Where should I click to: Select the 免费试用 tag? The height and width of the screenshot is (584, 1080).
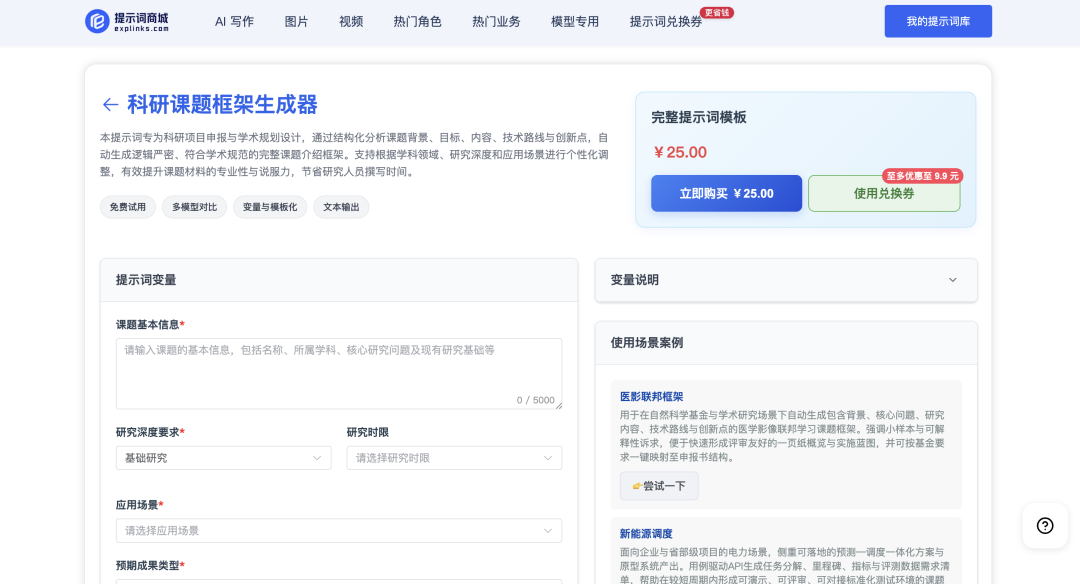(x=127, y=207)
